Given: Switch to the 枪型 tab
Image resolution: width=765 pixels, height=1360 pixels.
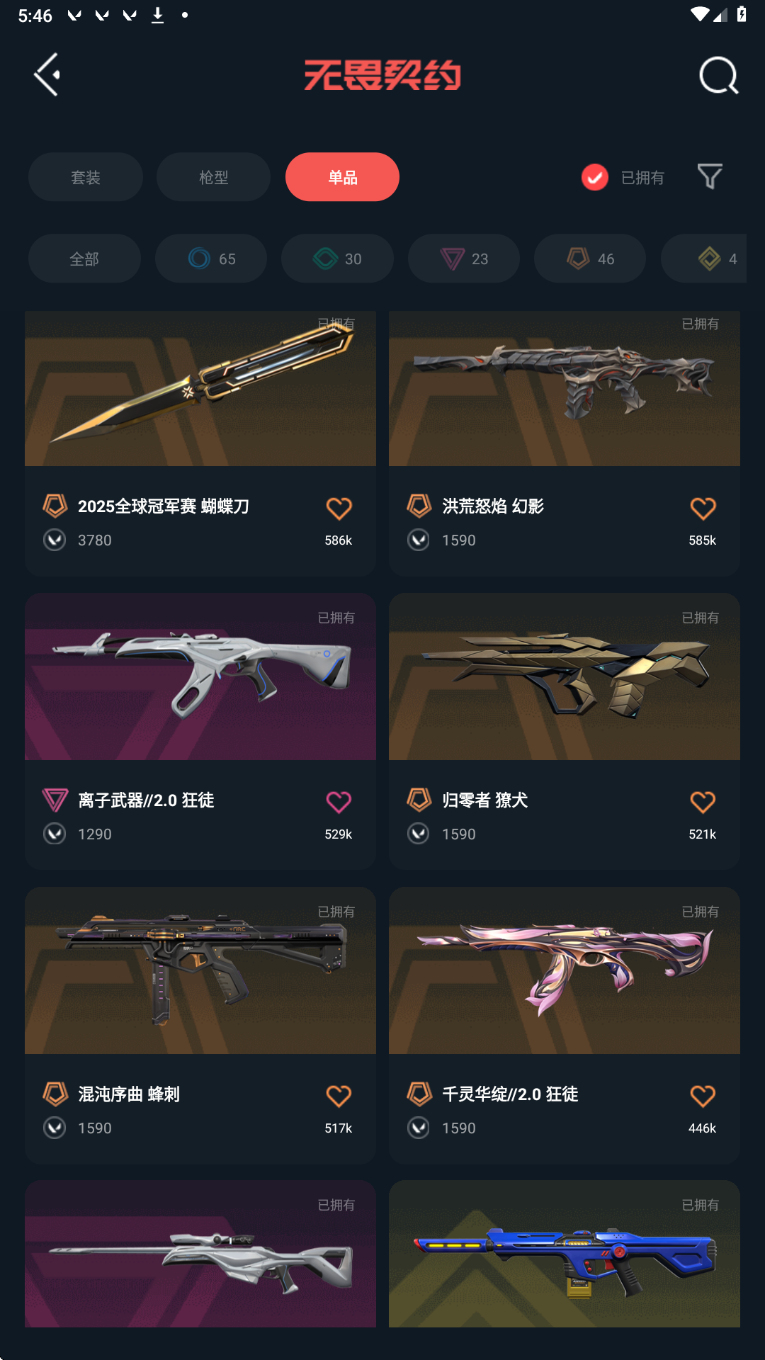Looking at the screenshot, I should click(214, 177).
